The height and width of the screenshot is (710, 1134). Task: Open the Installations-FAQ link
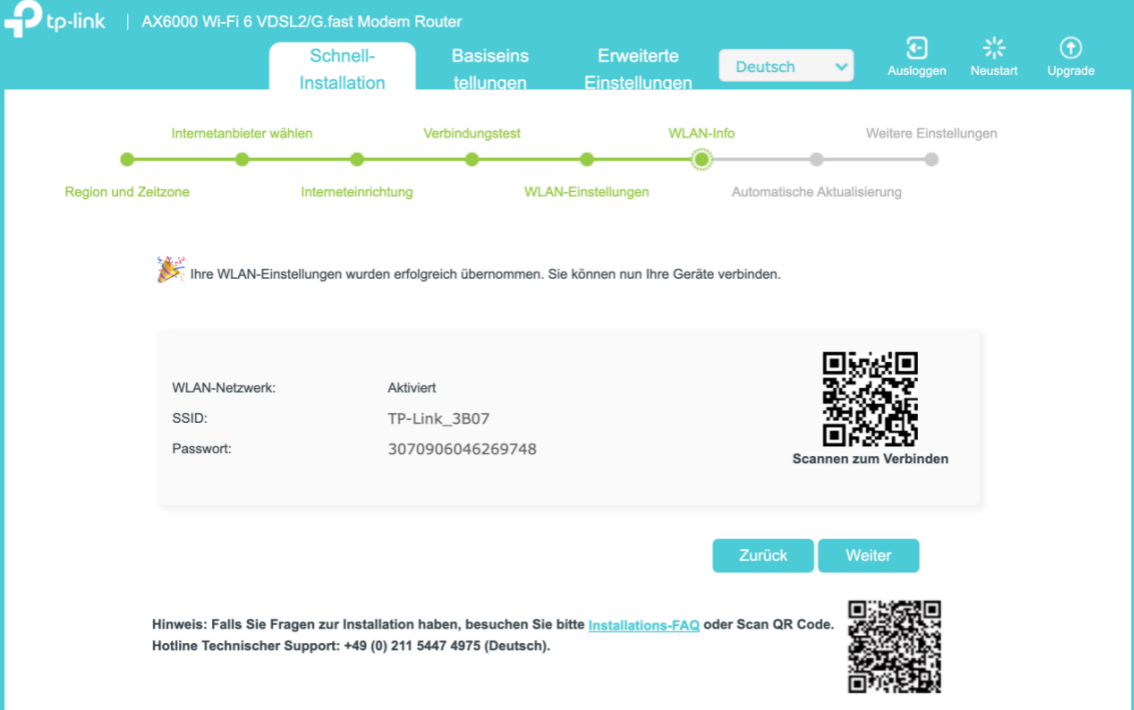coord(643,623)
